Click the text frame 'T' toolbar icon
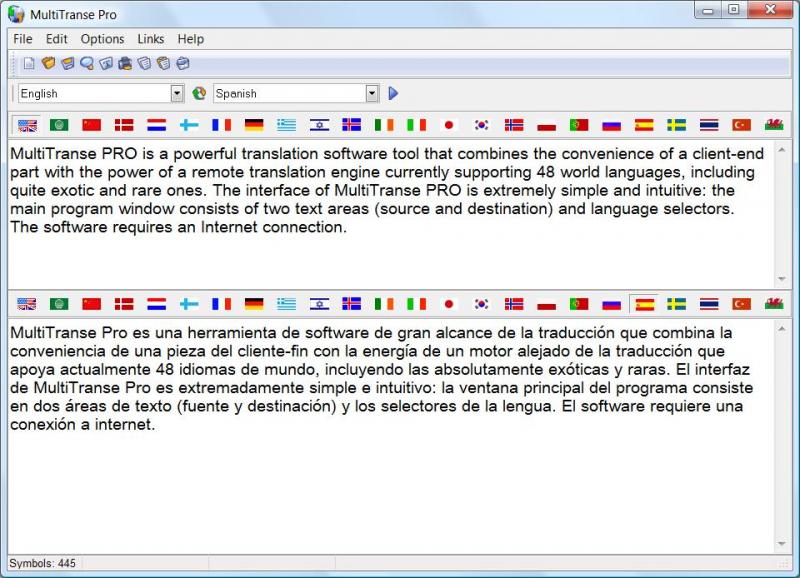 (x=106, y=63)
